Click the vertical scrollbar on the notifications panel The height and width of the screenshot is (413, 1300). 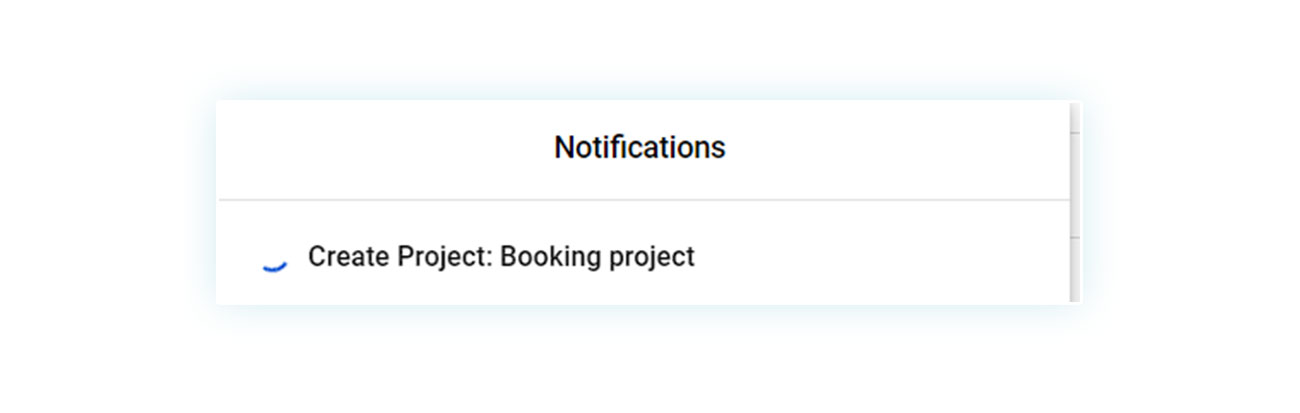coord(1075,202)
